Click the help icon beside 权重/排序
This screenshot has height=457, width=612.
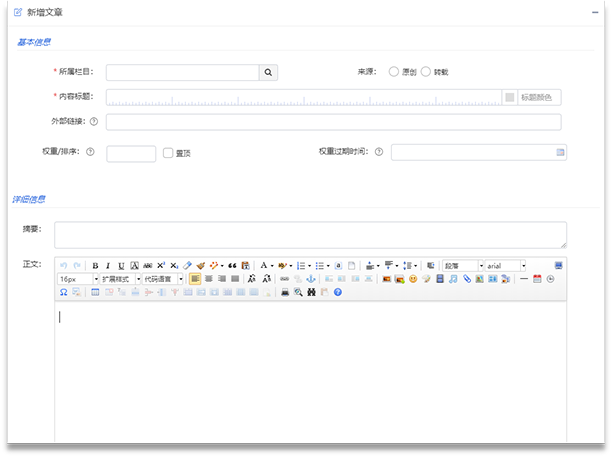click(x=90, y=152)
